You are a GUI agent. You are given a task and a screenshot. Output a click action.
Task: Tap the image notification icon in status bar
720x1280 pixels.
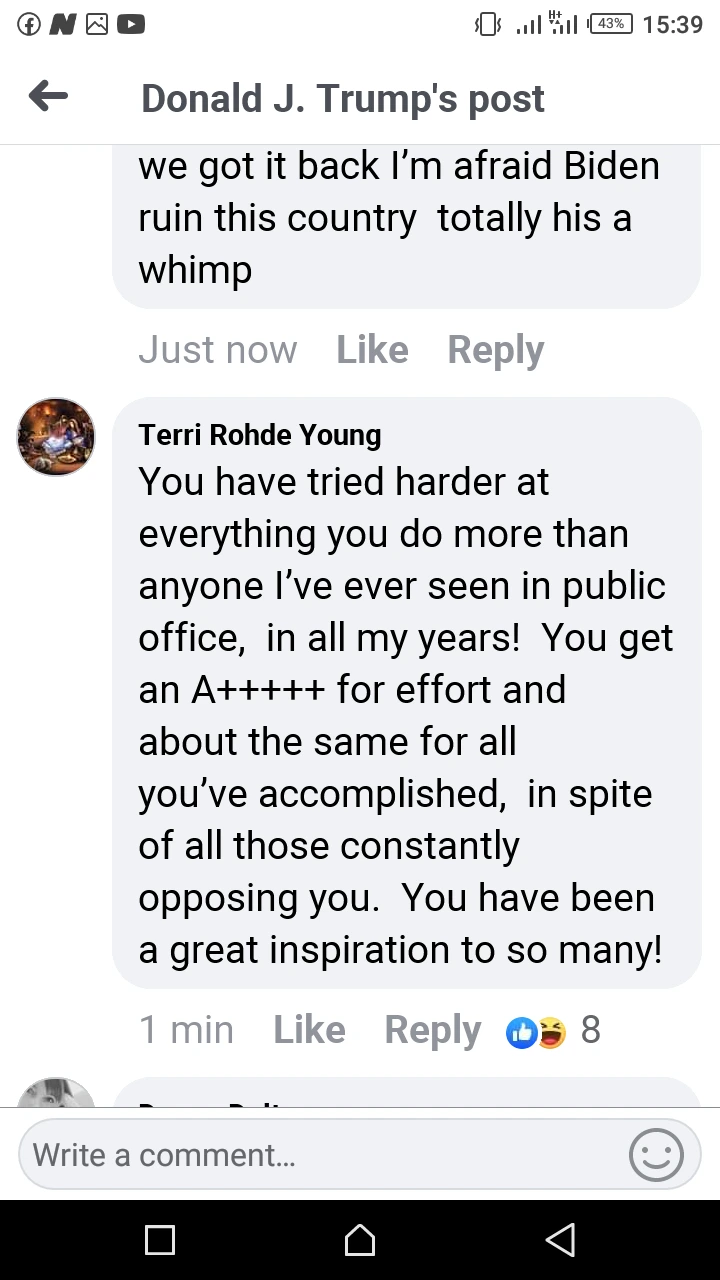tap(97, 24)
